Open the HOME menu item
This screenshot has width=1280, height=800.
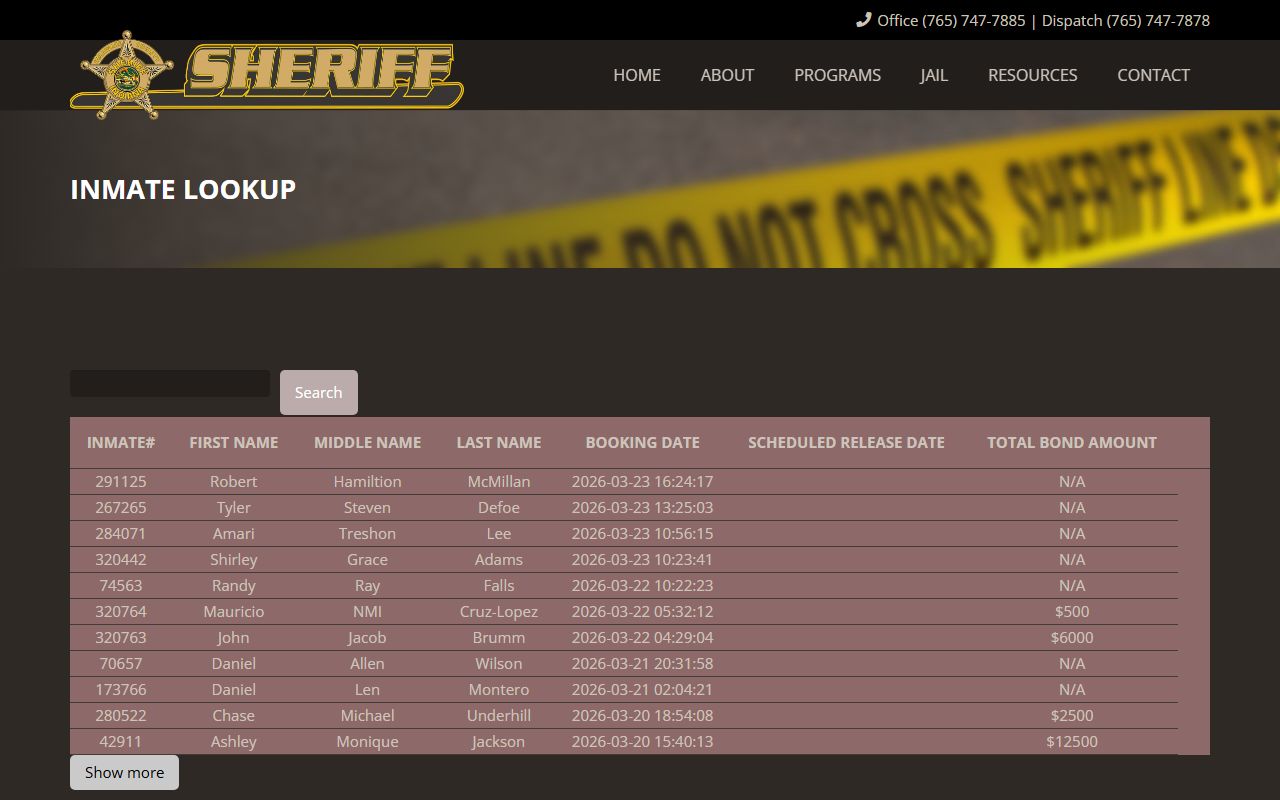(637, 75)
